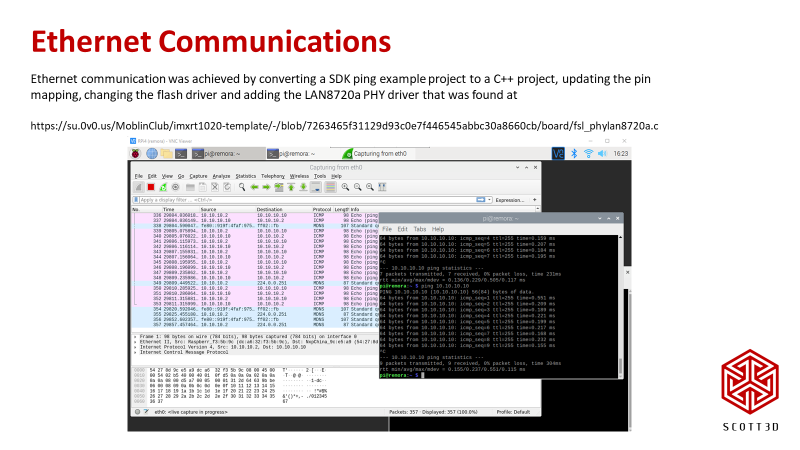Open capture file properties status bar icon

[146, 412]
